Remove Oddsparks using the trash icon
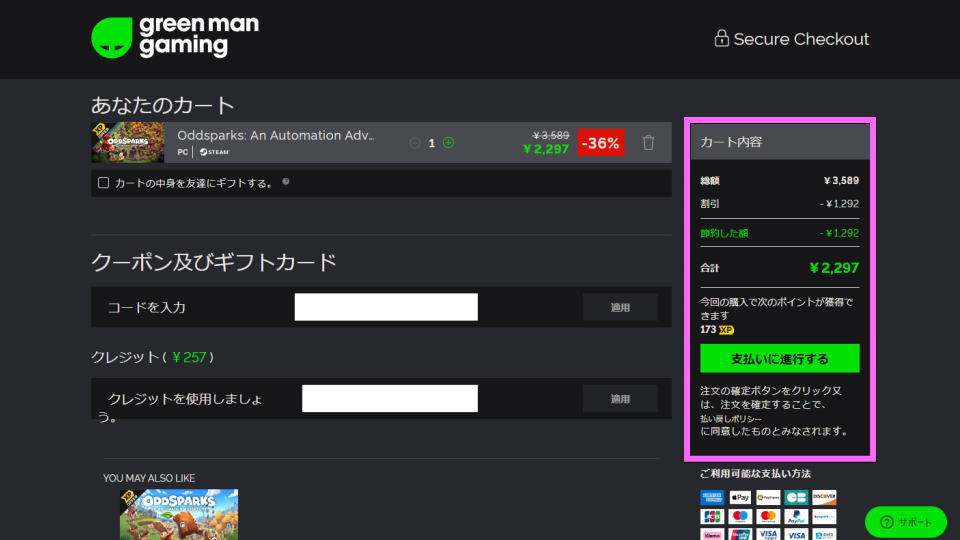Screen dimensions: 960x540 pyautogui.click(x=648, y=142)
